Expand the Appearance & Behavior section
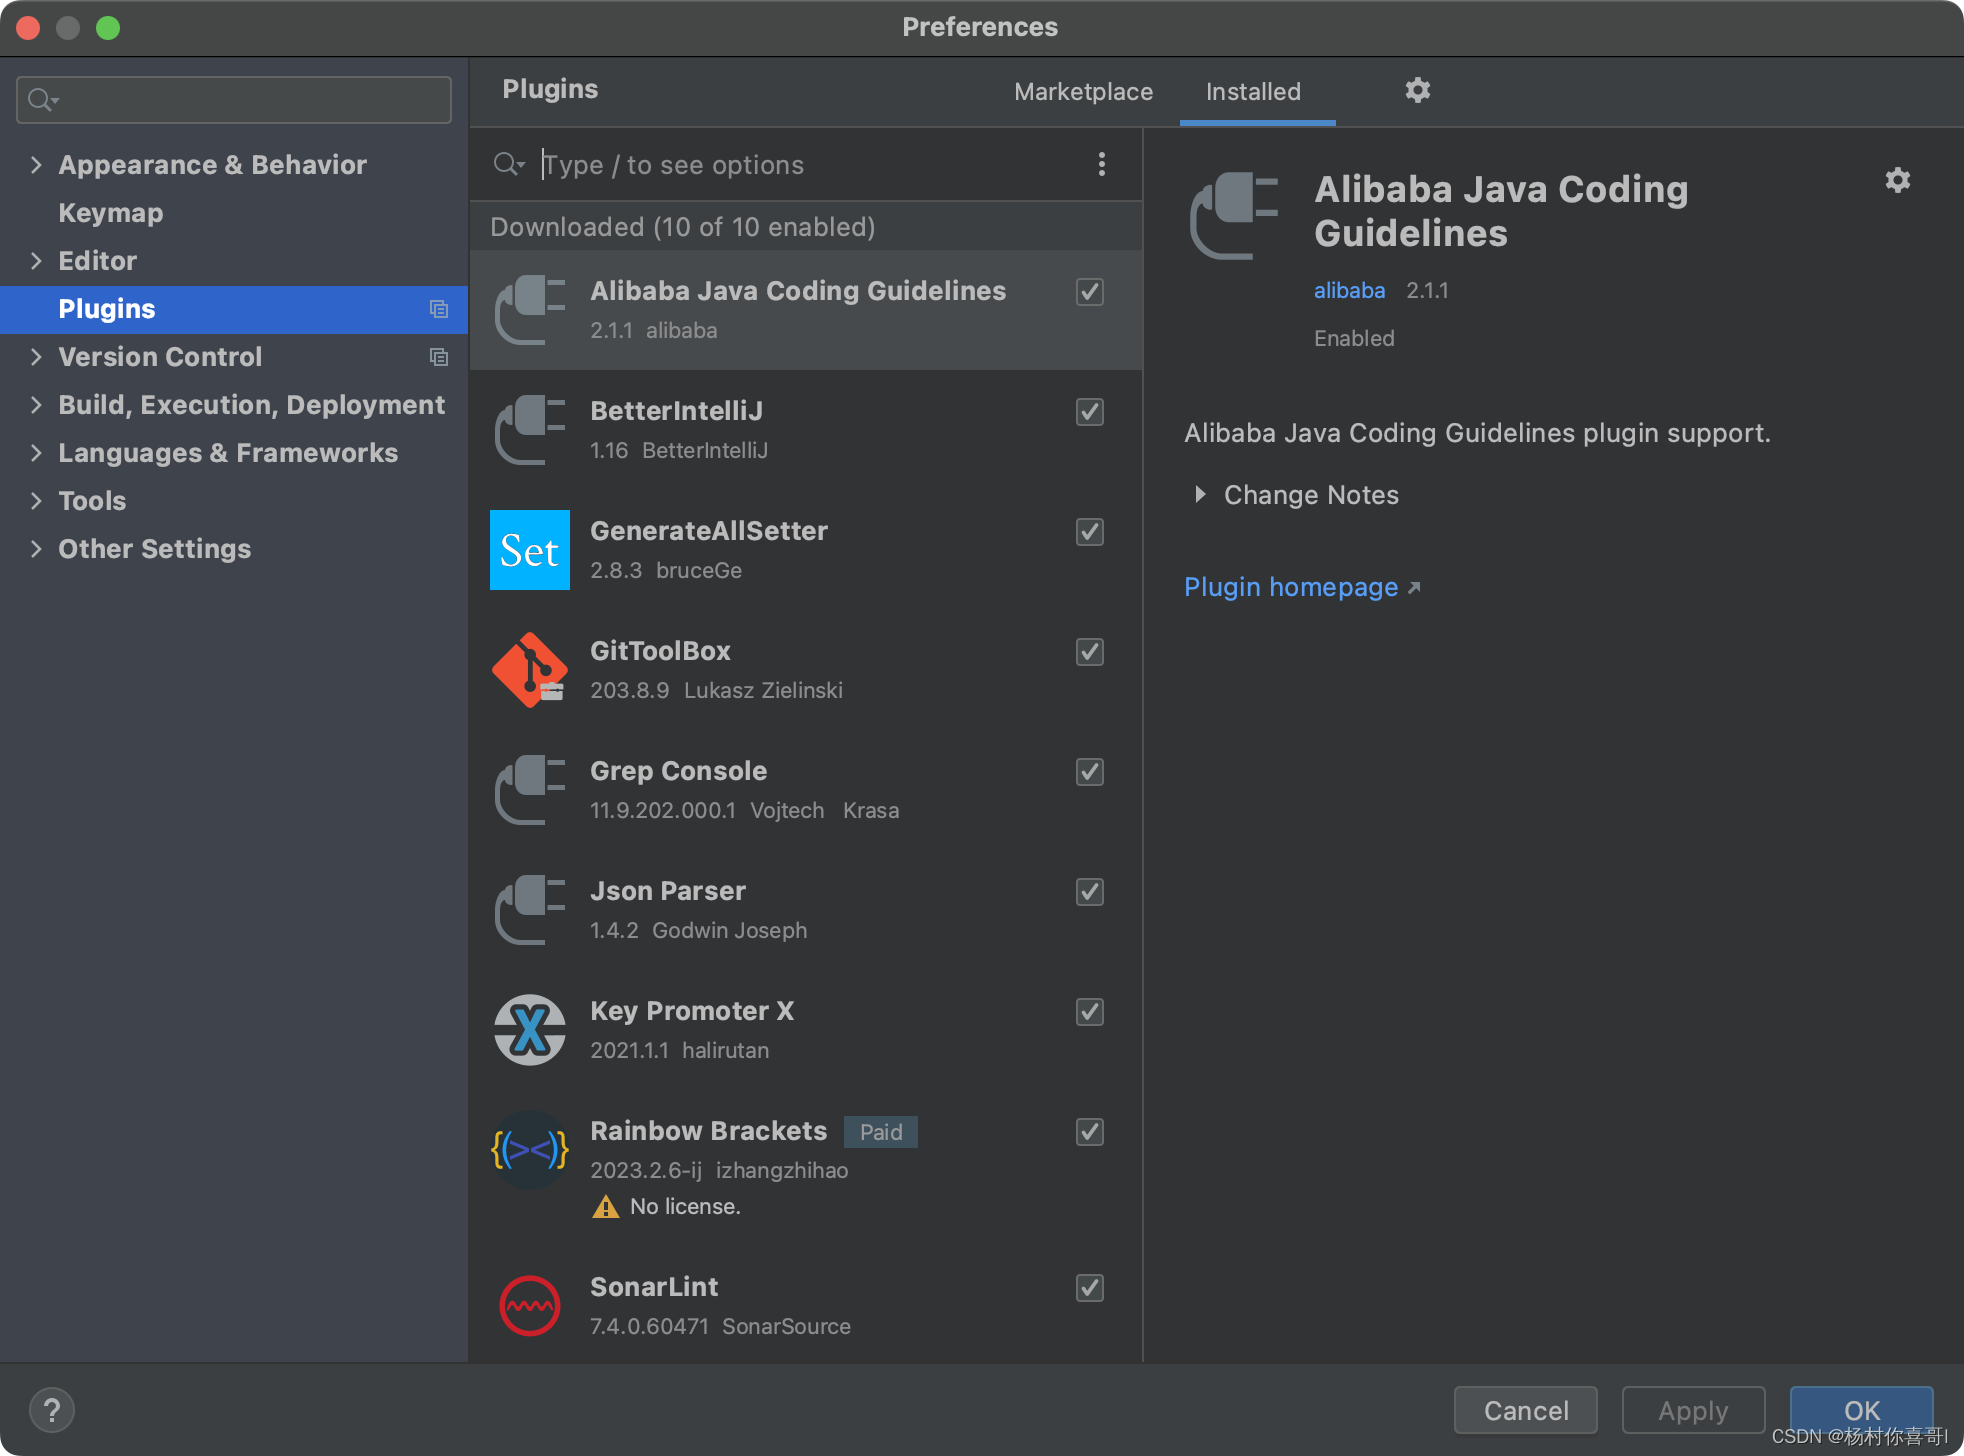Viewport: 1964px width, 1456px height. pyautogui.click(x=36, y=165)
